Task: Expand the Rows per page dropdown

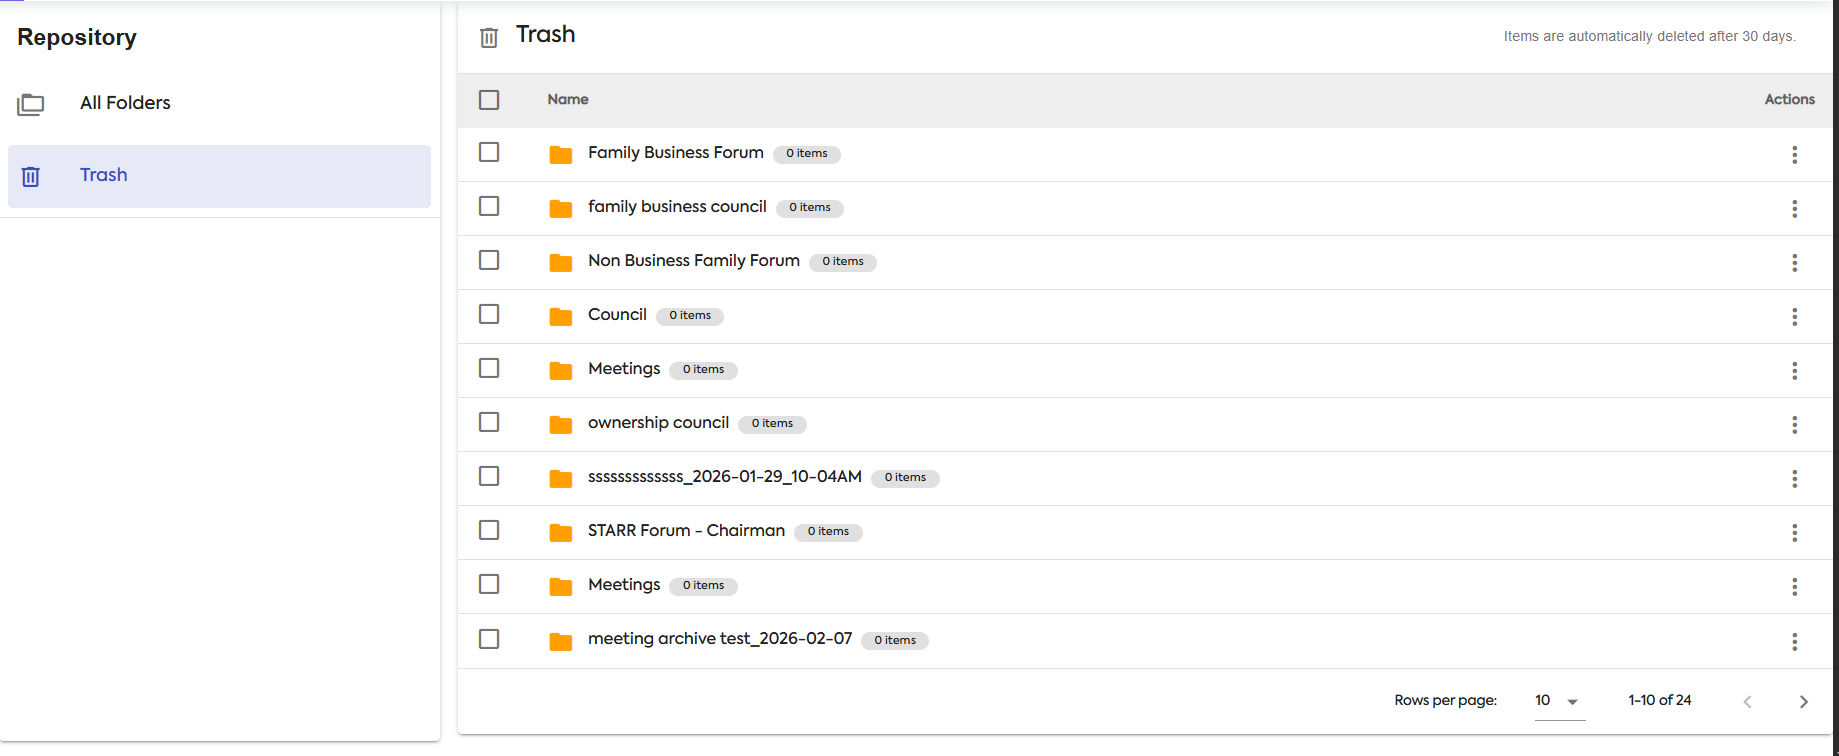Action: tap(1559, 701)
